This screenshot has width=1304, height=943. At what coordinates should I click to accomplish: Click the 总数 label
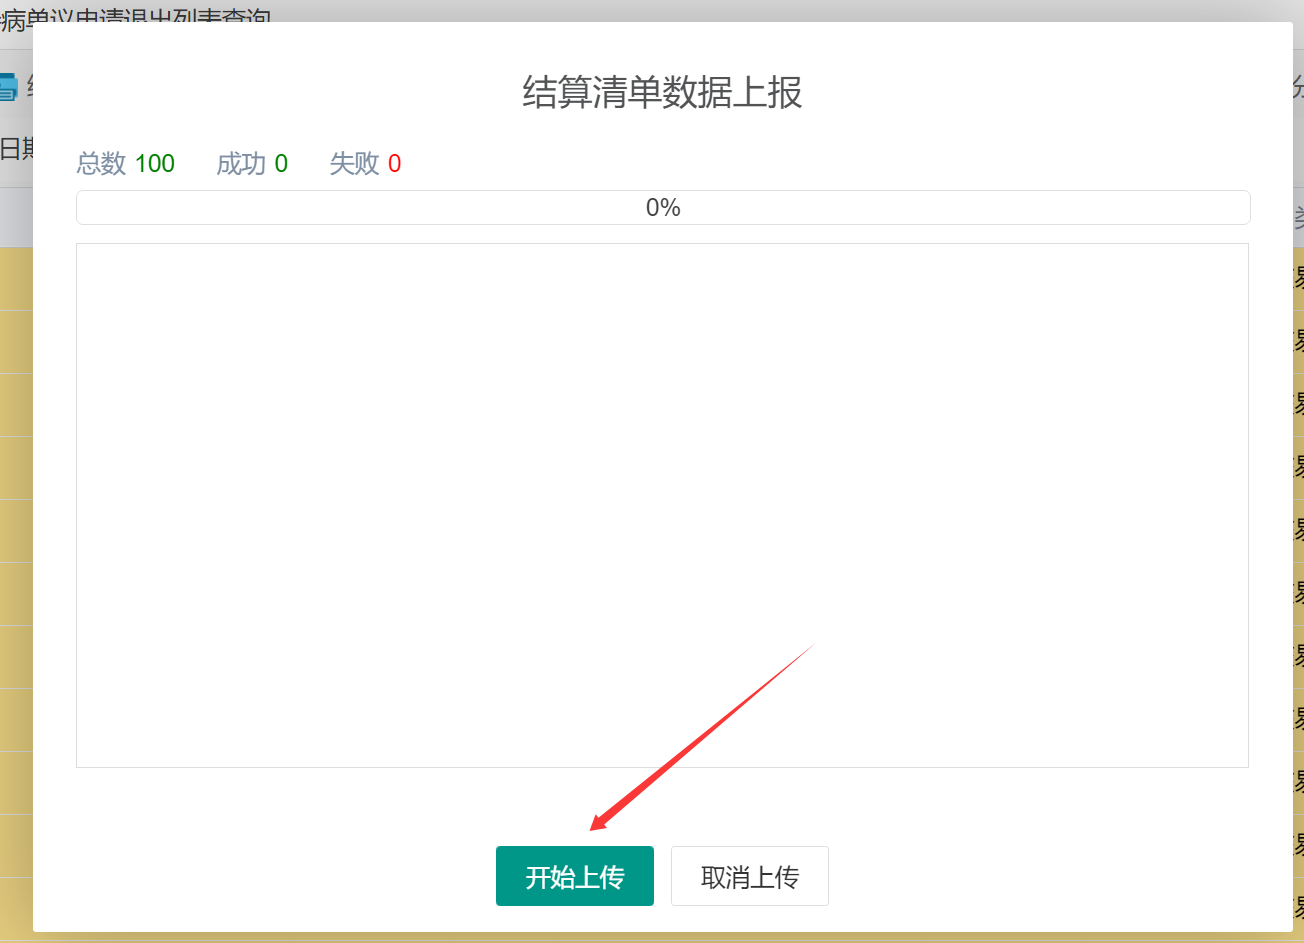(x=101, y=164)
